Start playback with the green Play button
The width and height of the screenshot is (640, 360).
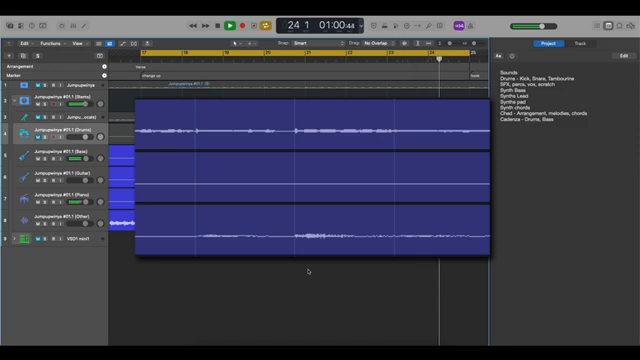[230, 26]
